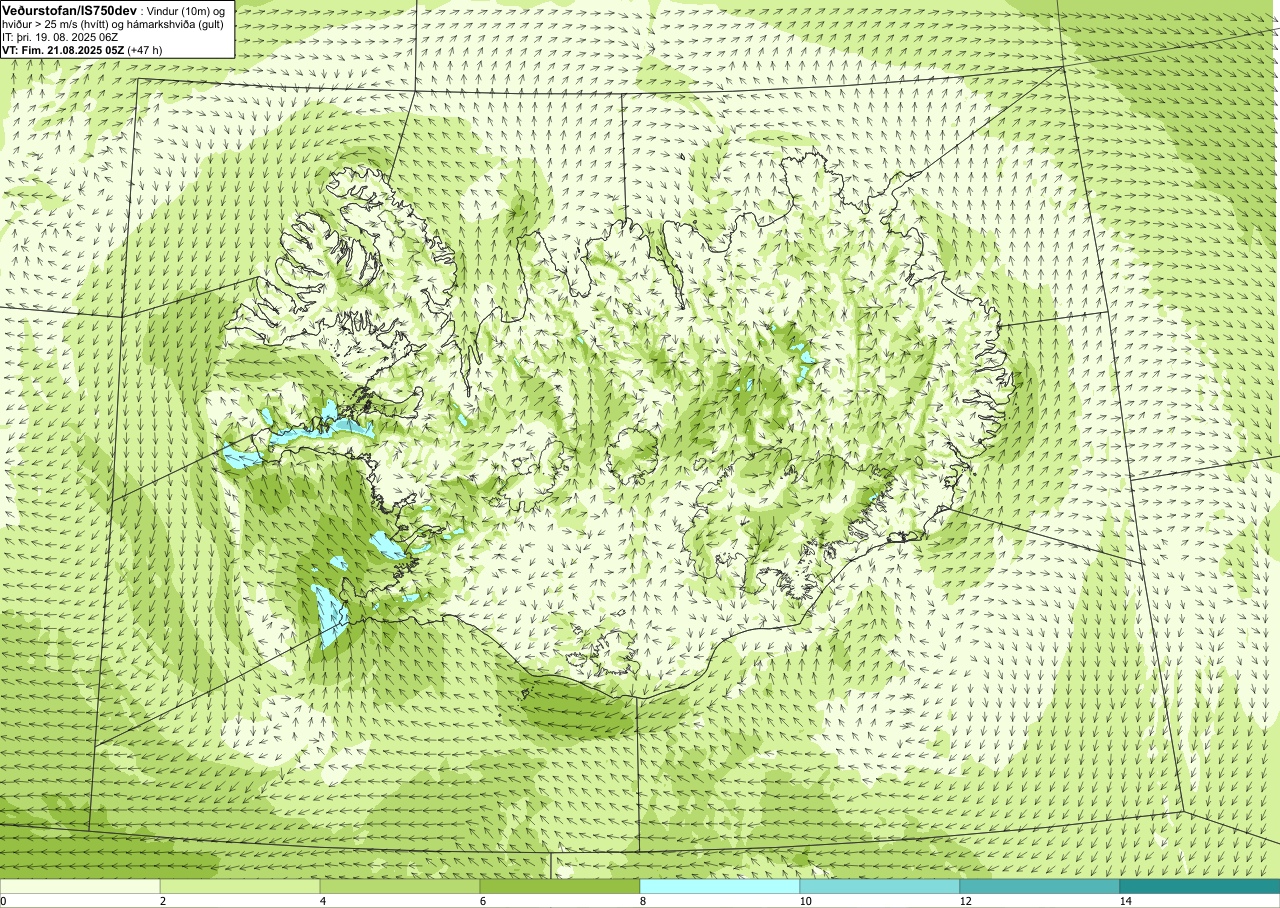Click the legend scale value "10"
Viewport: 1280px width, 908px height.
coord(806,901)
